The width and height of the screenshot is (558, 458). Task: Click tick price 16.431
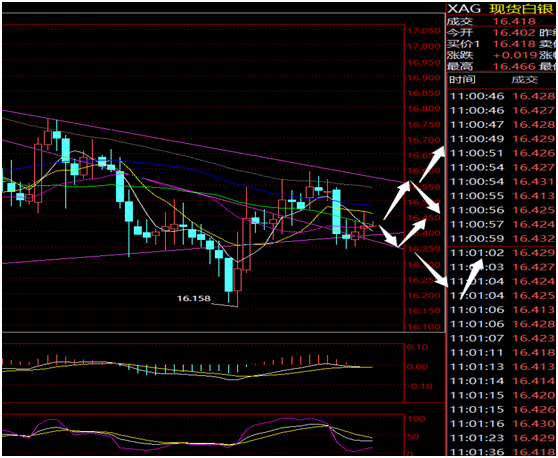[533, 181]
